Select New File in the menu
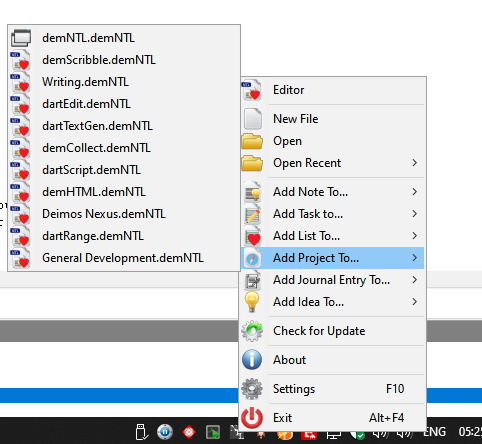Image resolution: width=482 pixels, height=444 pixels. [332, 119]
